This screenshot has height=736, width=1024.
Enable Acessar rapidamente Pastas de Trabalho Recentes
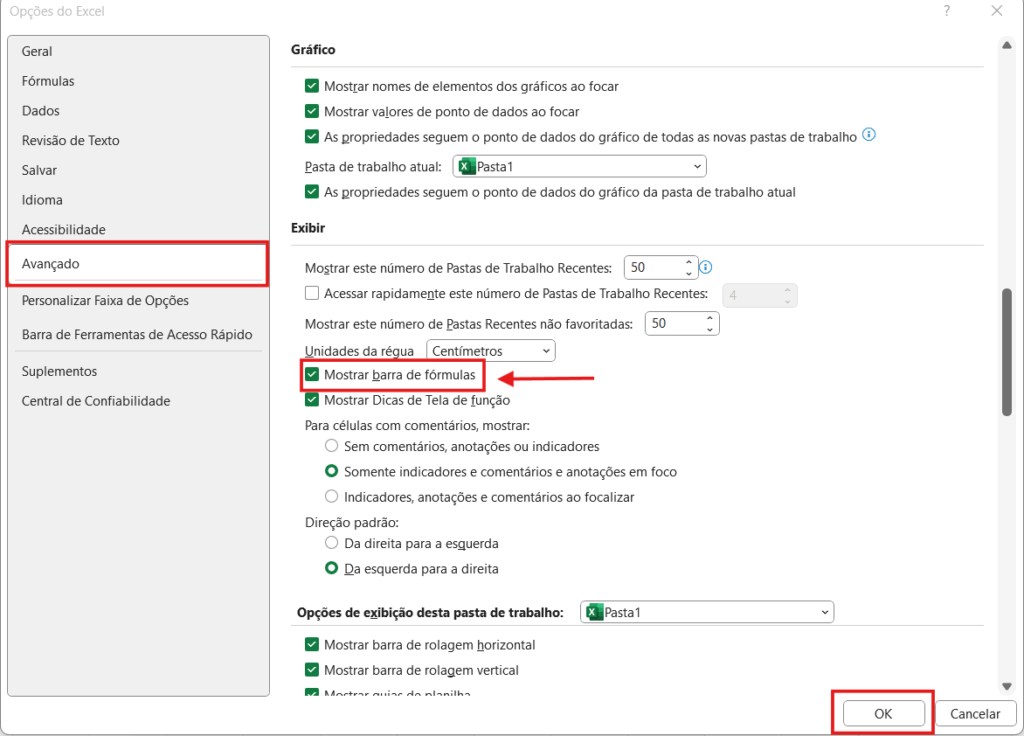pyautogui.click(x=313, y=295)
